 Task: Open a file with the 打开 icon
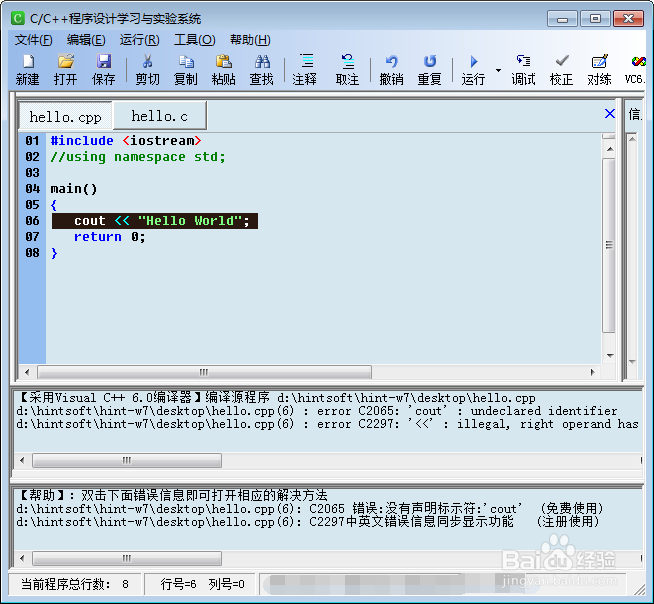coord(65,70)
